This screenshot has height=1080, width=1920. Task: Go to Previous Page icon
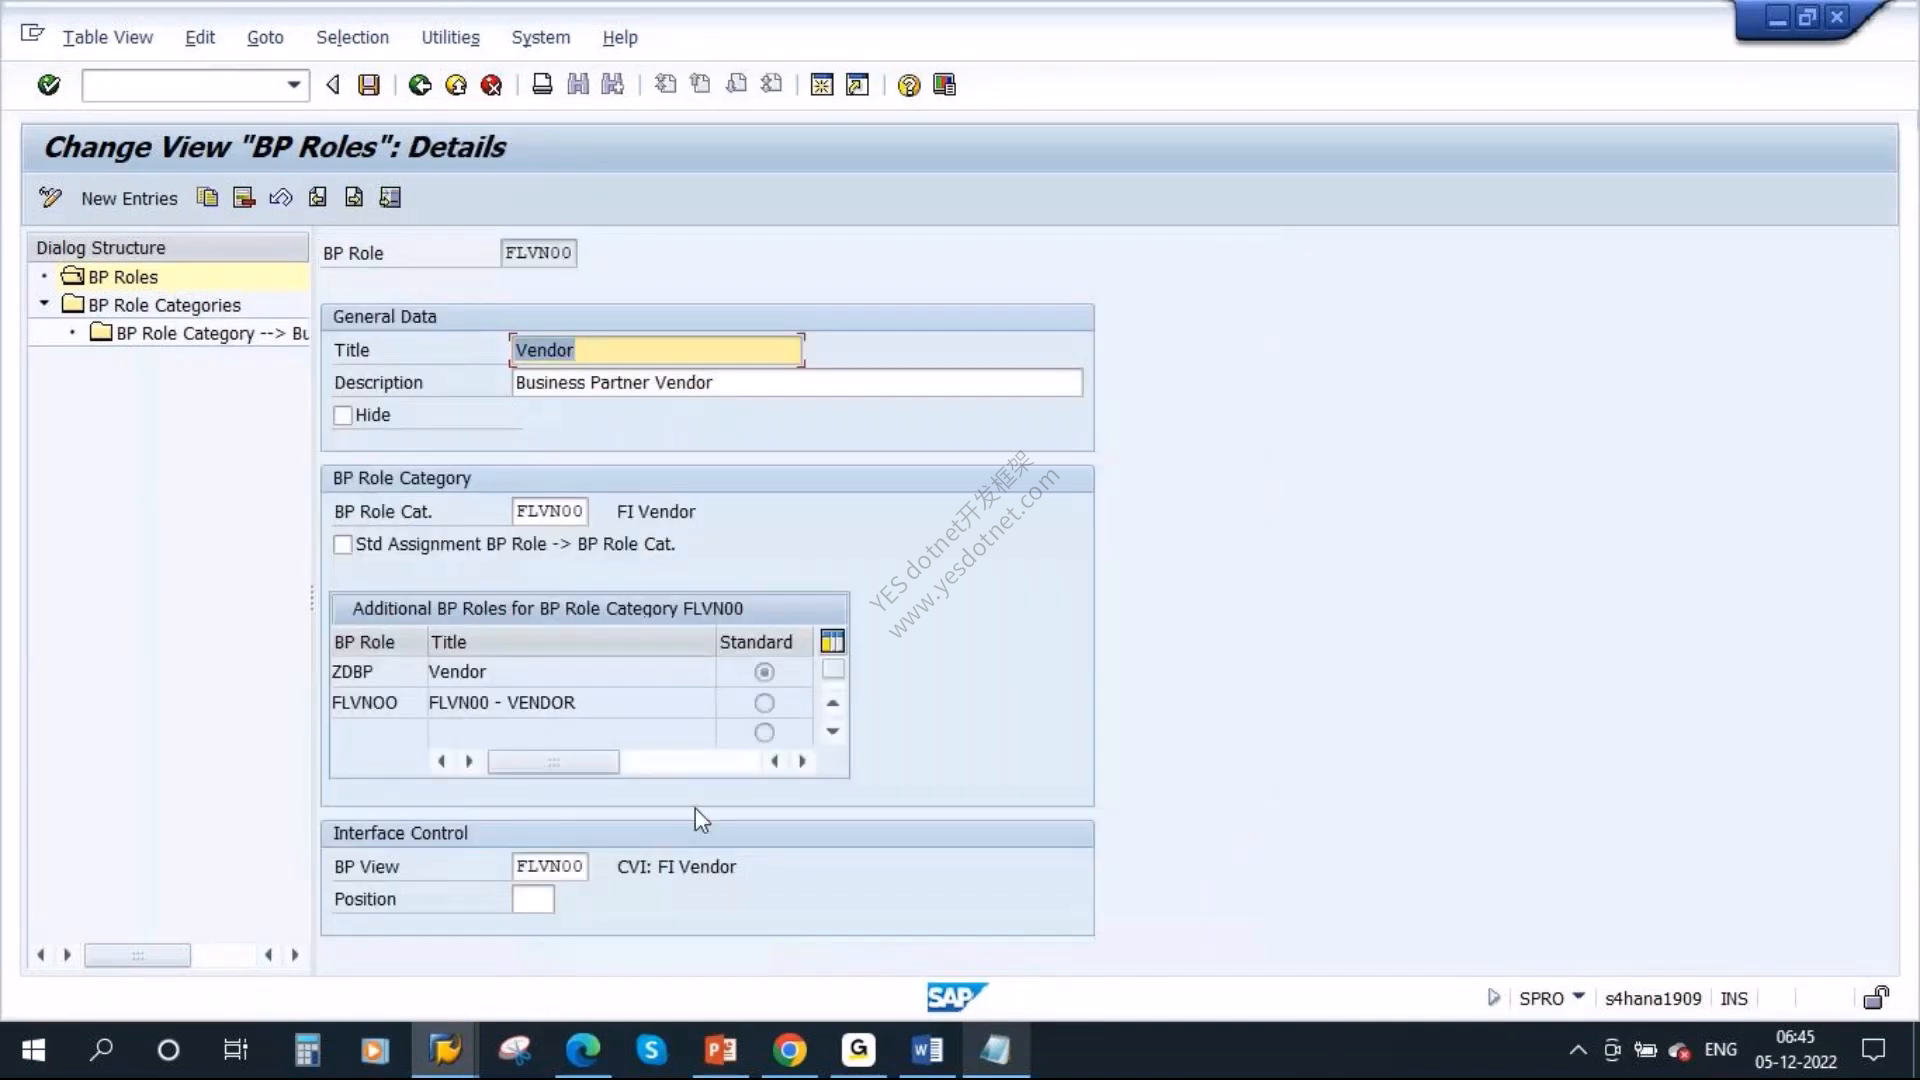701,85
